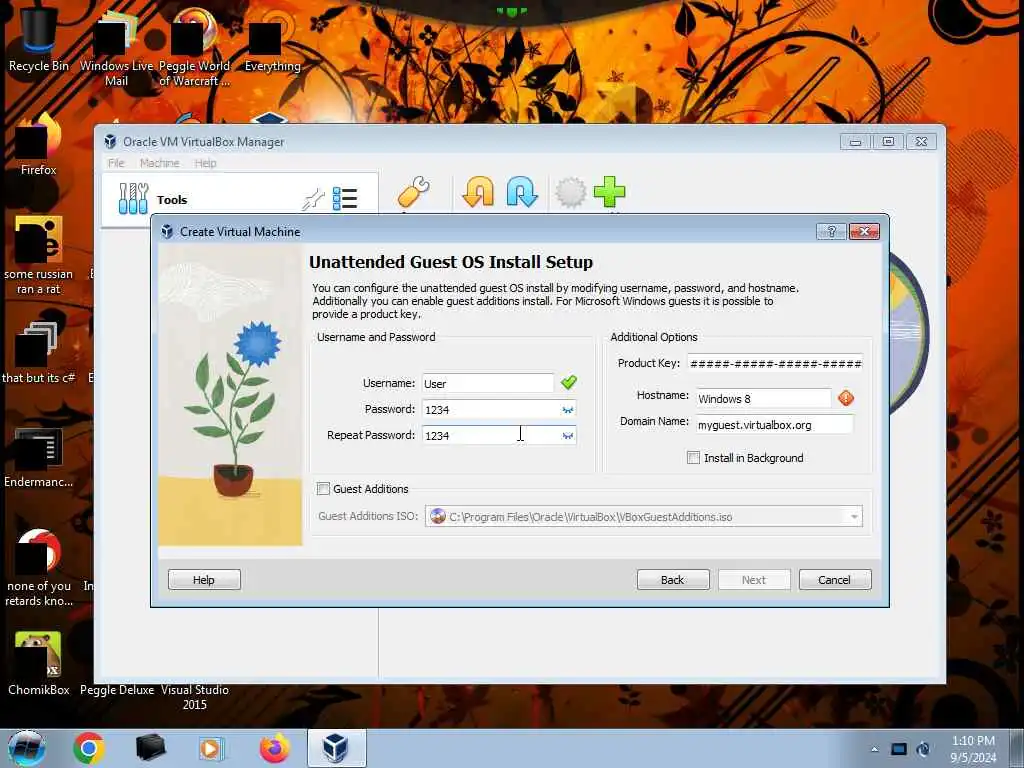Viewport: 1024px width, 768px height.
Task: Open the Help menu in the menu bar
Action: tap(205, 163)
